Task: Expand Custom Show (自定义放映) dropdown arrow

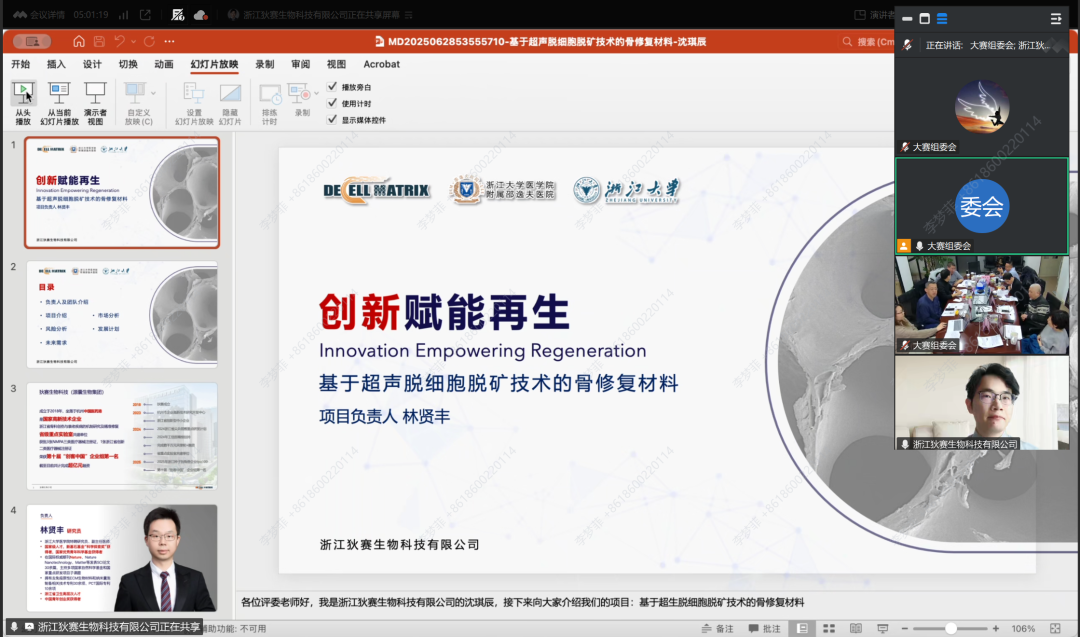Action: pos(153,93)
